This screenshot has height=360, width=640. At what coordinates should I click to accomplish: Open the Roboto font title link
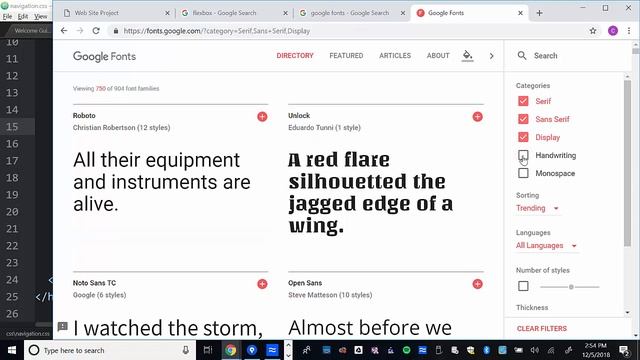coord(84,116)
